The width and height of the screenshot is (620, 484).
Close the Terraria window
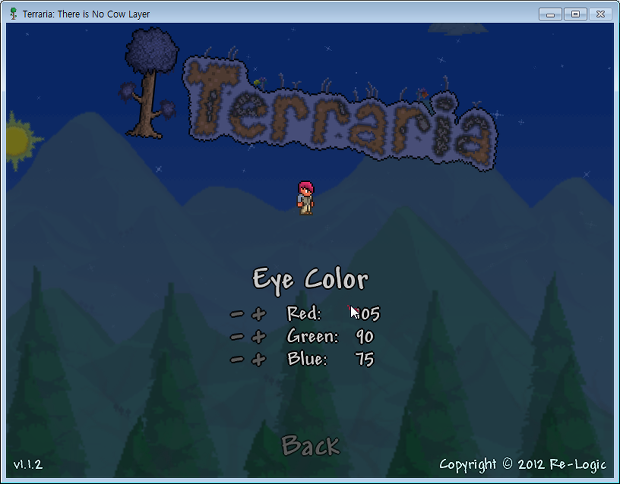coord(601,14)
